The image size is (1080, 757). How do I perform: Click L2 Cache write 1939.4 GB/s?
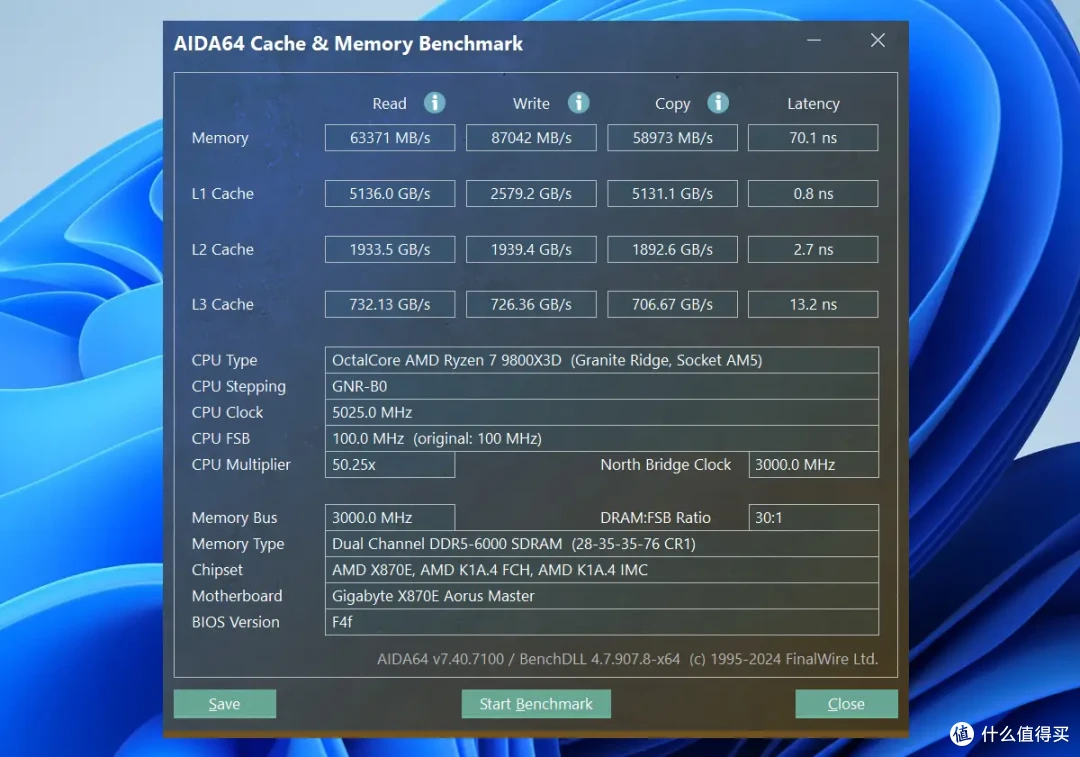click(x=531, y=249)
